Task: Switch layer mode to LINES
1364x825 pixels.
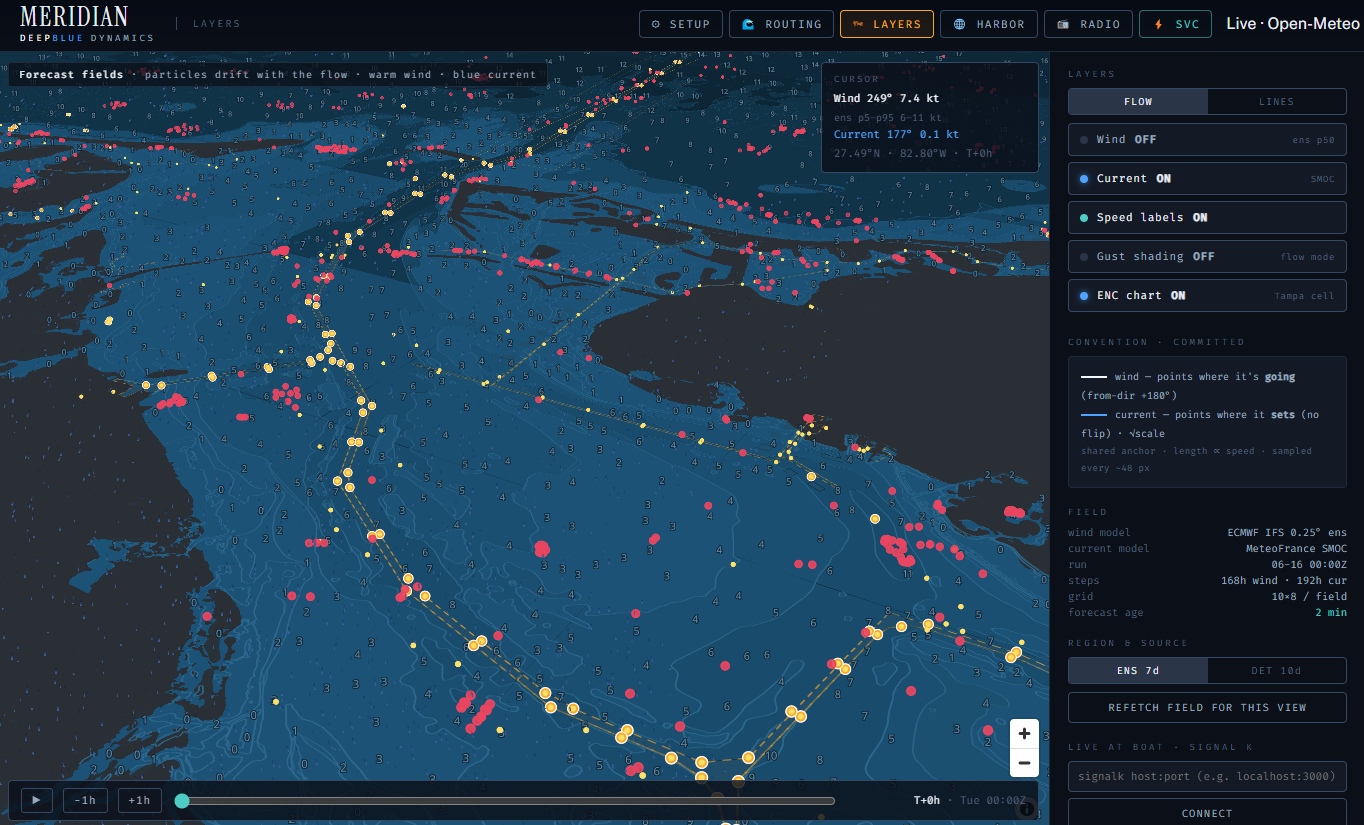Action: coord(1276,101)
